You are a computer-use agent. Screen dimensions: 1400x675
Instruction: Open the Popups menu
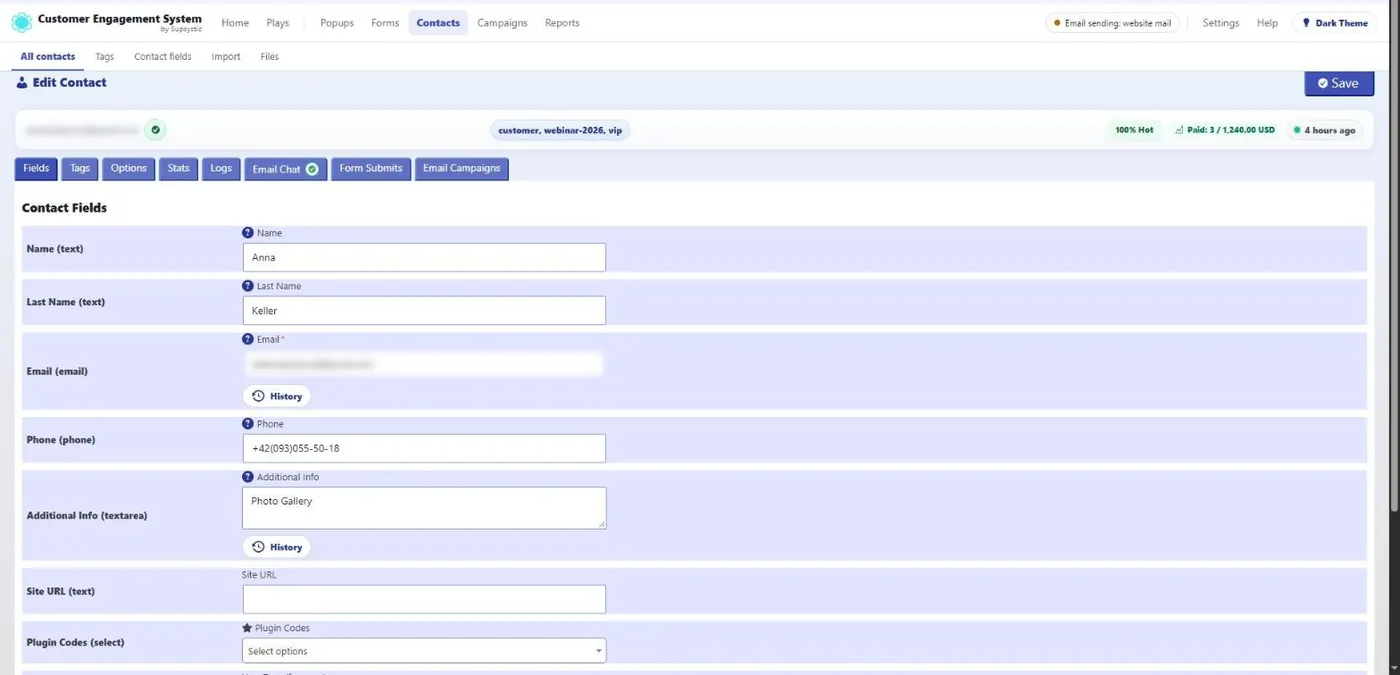click(337, 23)
